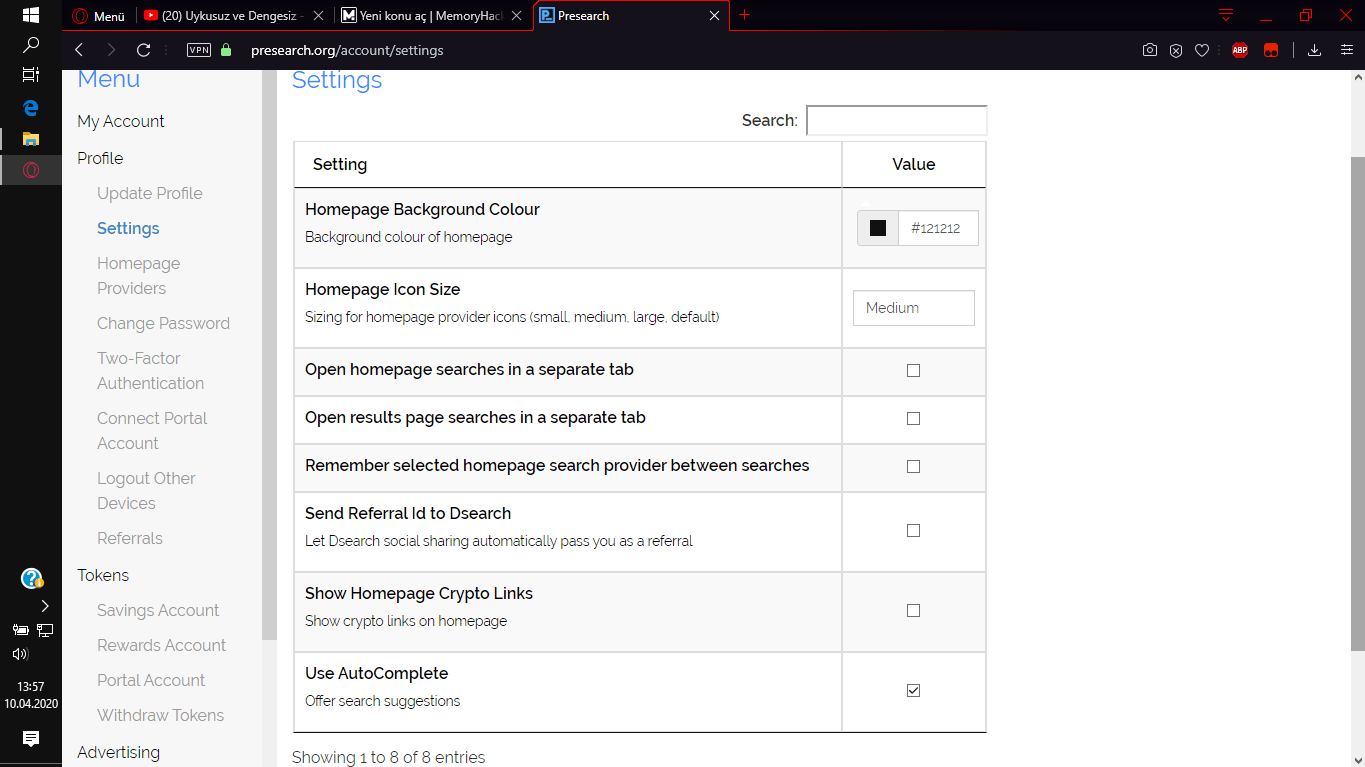Open Two-Factor Authentication settings
Image resolution: width=1365 pixels, height=767 pixels.
(x=151, y=371)
